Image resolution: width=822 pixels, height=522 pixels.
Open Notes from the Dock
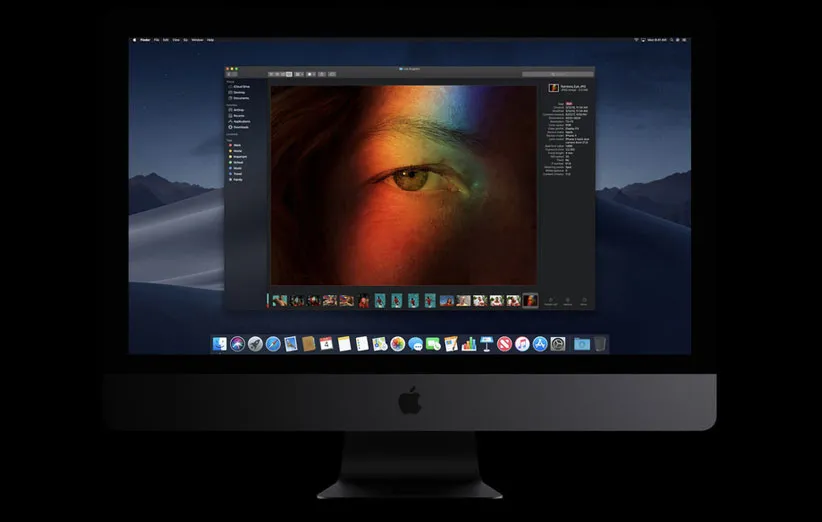[x=344, y=344]
